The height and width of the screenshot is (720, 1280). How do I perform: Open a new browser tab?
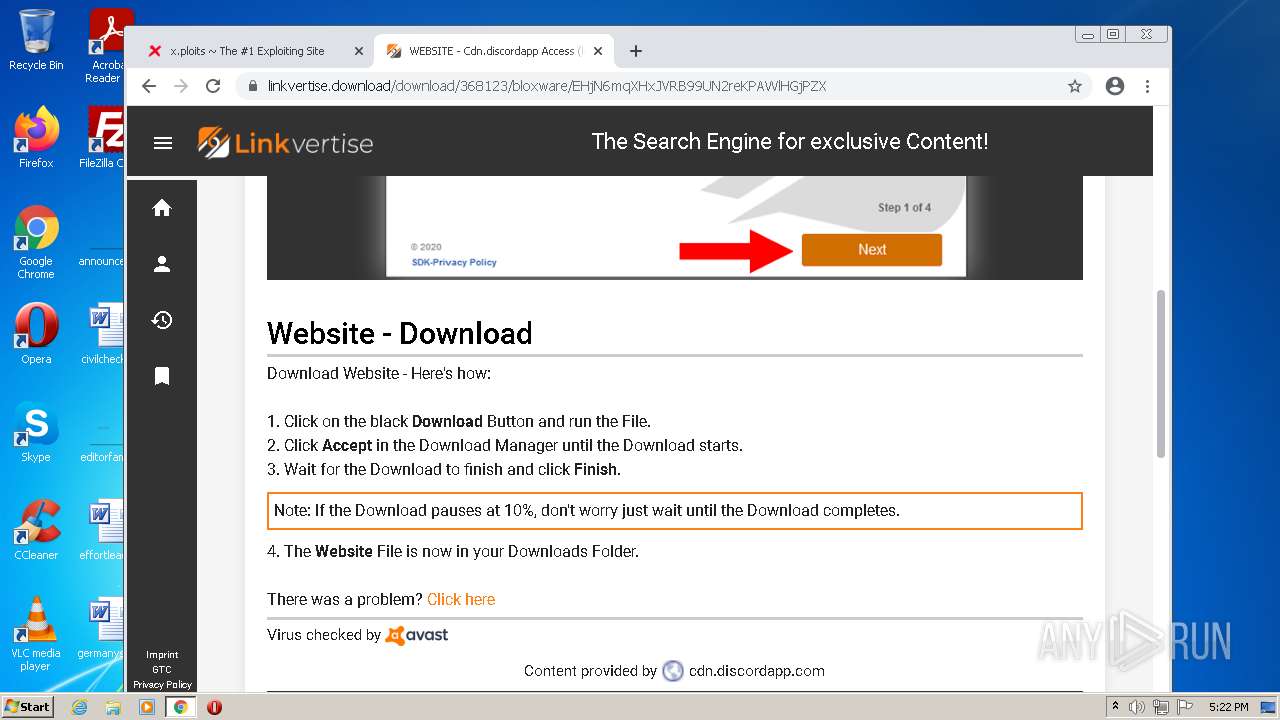click(636, 51)
